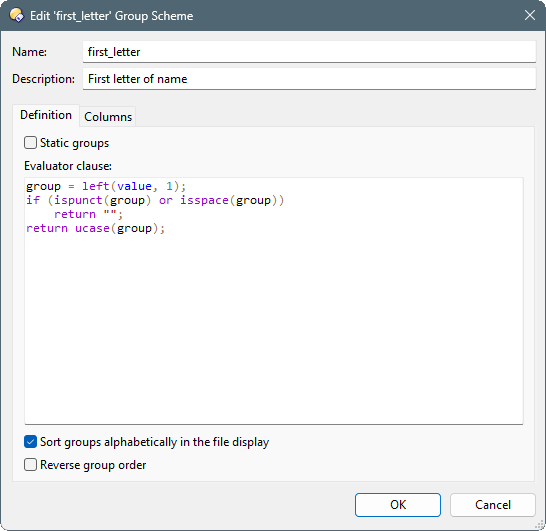Viewport: 546px width, 531px height.
Task: Click the blue value keyword in the evaluator code
Action: (x=134, y=186)
